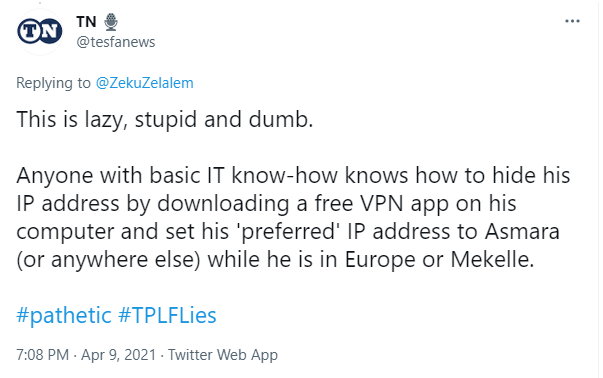Click the word 'know-how' in the tweet
603x378 pixels.
(285, 175)
